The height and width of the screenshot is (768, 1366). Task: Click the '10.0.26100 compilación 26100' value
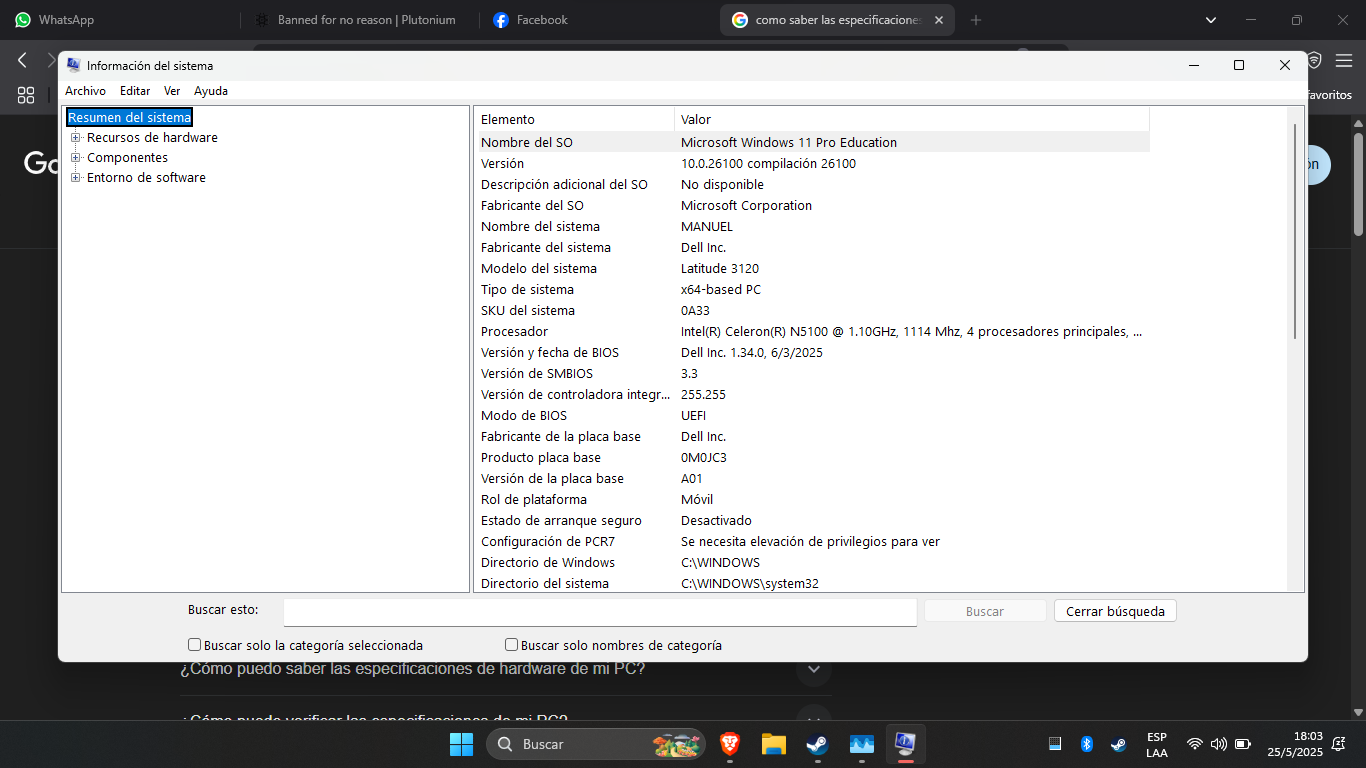coord(768,164)
